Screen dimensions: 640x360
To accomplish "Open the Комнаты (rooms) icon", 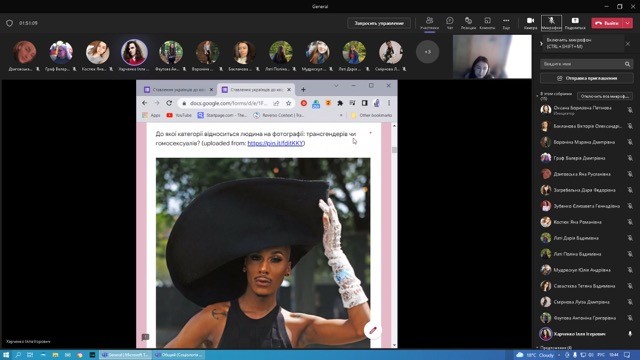I will [x=487, y=23].
